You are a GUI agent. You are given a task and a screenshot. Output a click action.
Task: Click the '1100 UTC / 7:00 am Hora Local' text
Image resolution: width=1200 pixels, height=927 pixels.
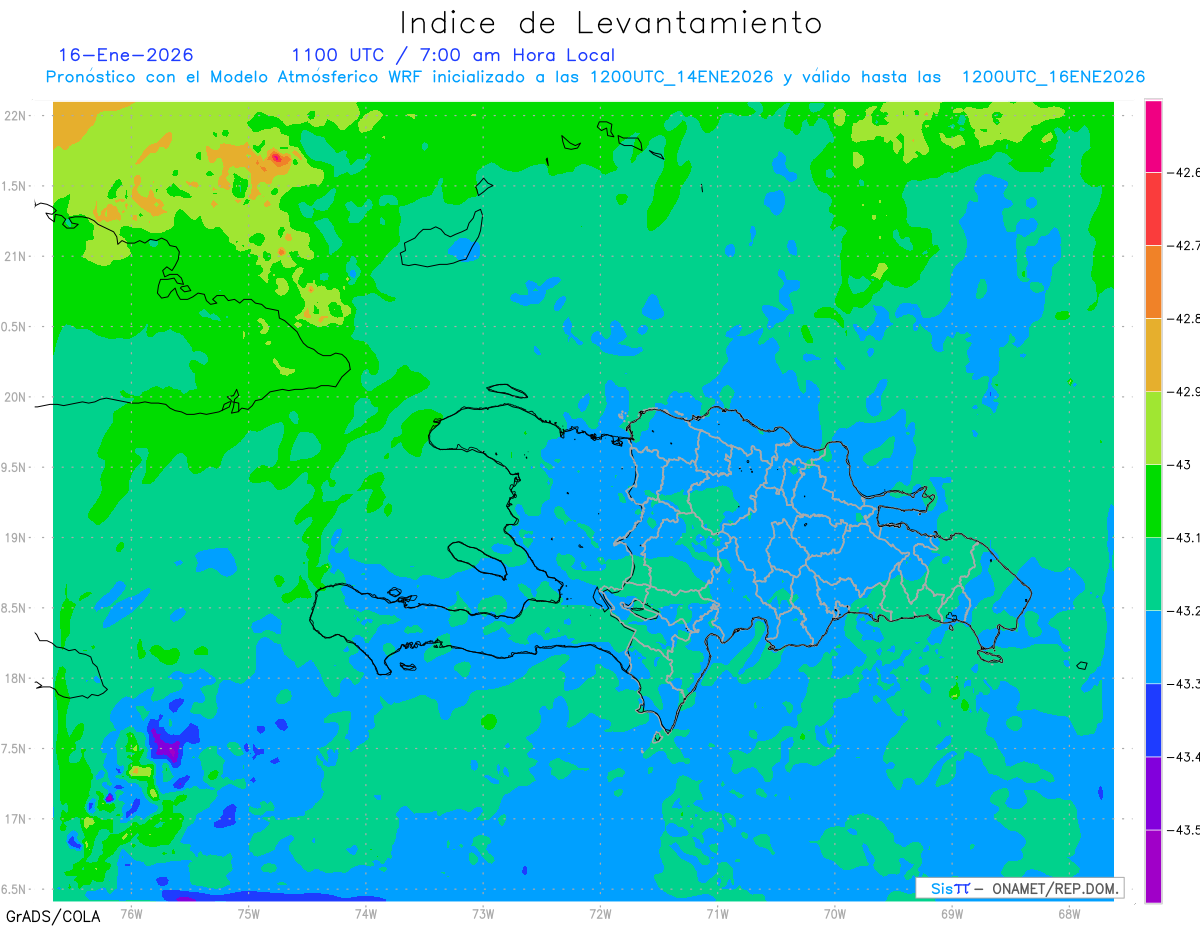tap(453, 55)
